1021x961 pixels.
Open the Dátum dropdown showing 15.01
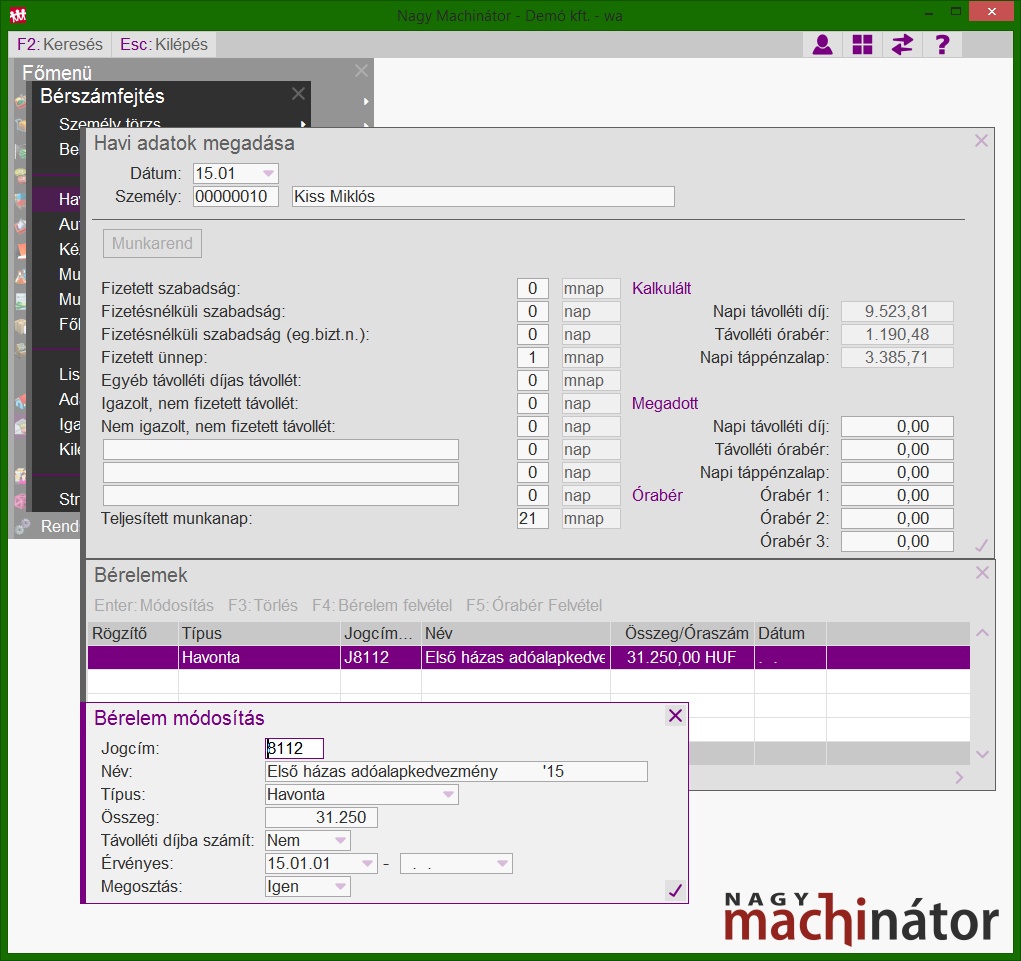(x=267, y=174)
